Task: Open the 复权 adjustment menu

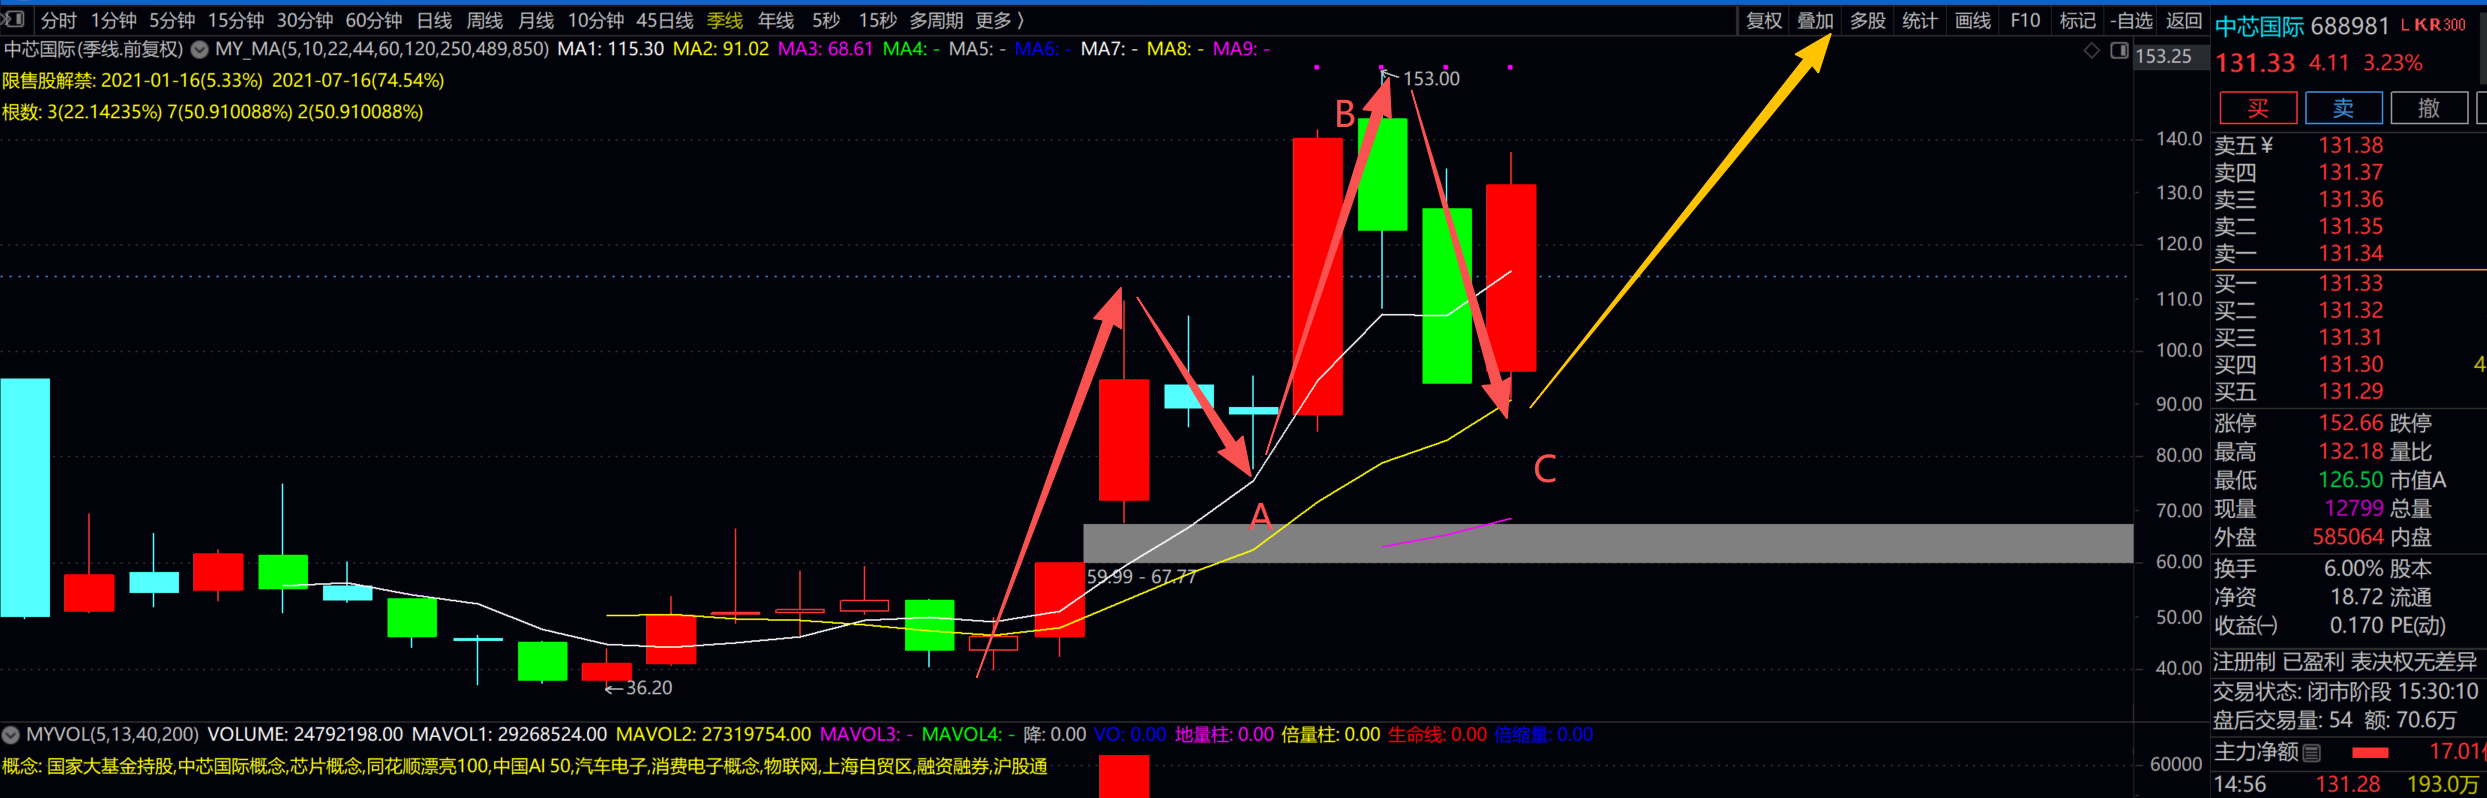Action: coord(1764,20)
